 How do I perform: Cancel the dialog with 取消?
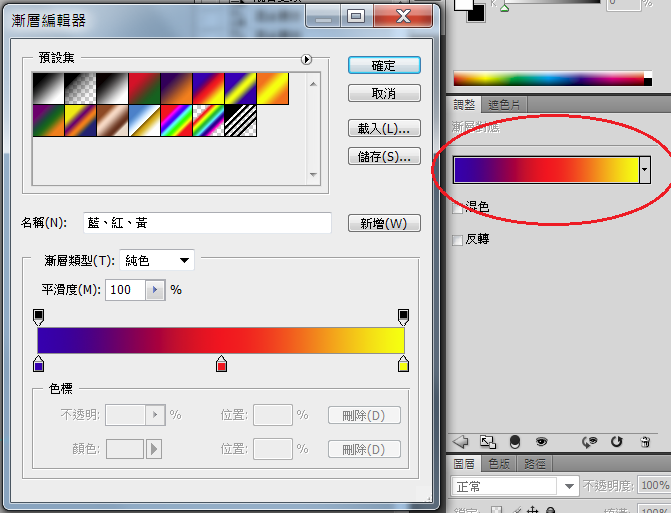pyautogui.click(x=384, y=93)
